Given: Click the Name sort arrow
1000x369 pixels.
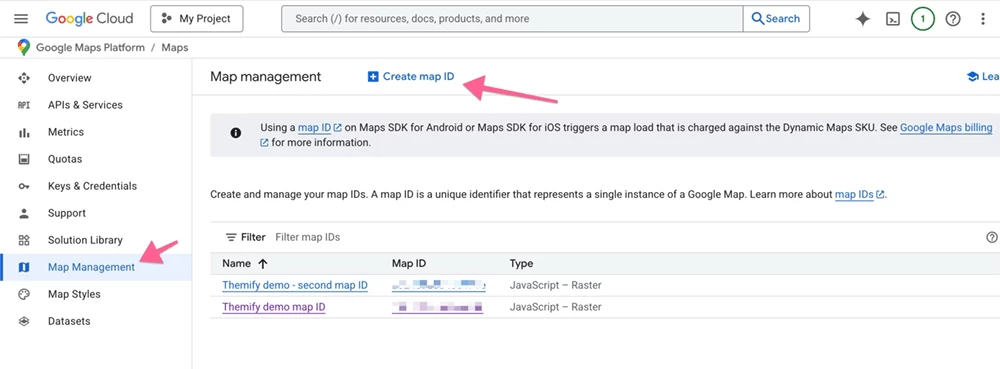Looking at the screenshot, I should point(262,263).
